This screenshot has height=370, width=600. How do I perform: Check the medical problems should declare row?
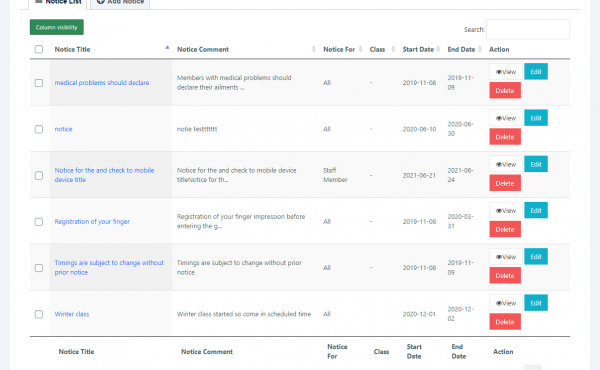39,83
